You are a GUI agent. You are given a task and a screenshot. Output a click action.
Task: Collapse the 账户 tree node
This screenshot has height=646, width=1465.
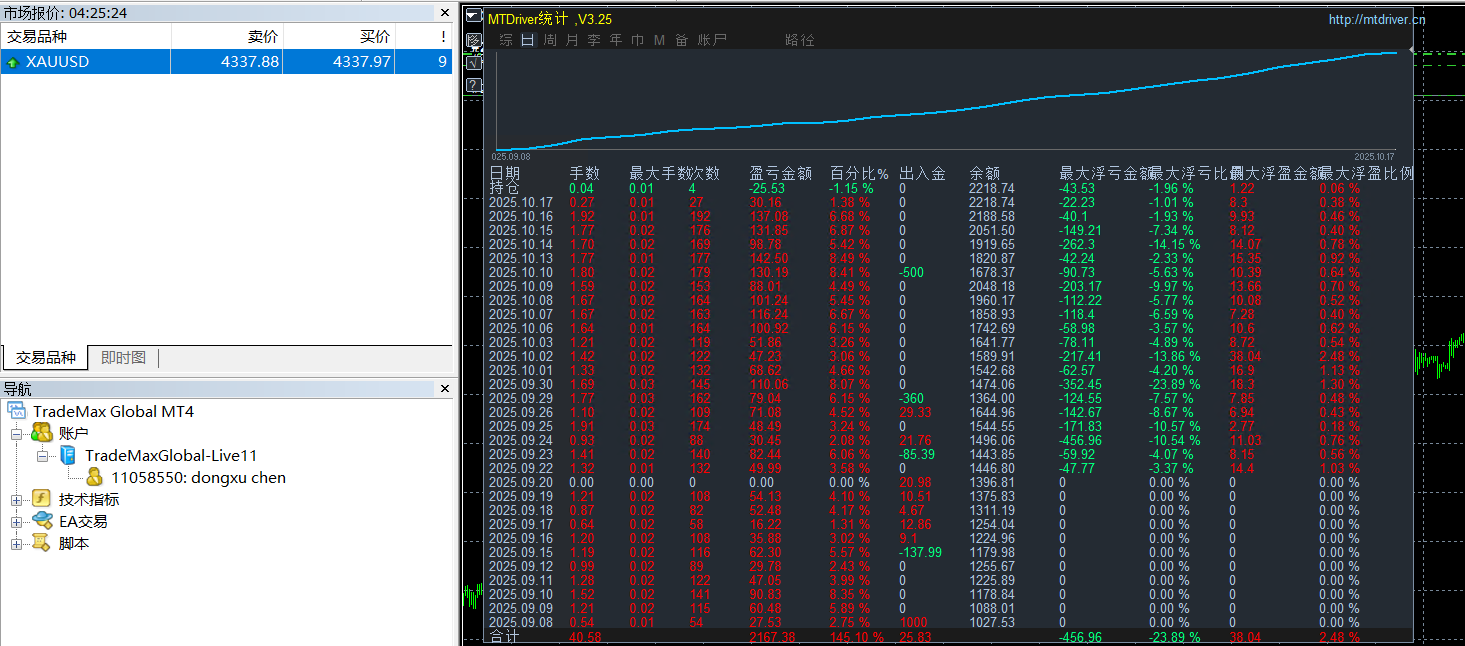[16, 434]
